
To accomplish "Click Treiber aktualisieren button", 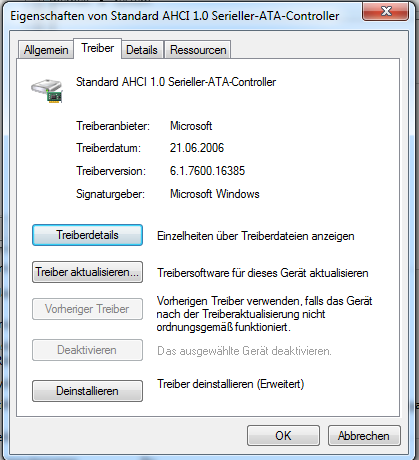I will point(87,272).
